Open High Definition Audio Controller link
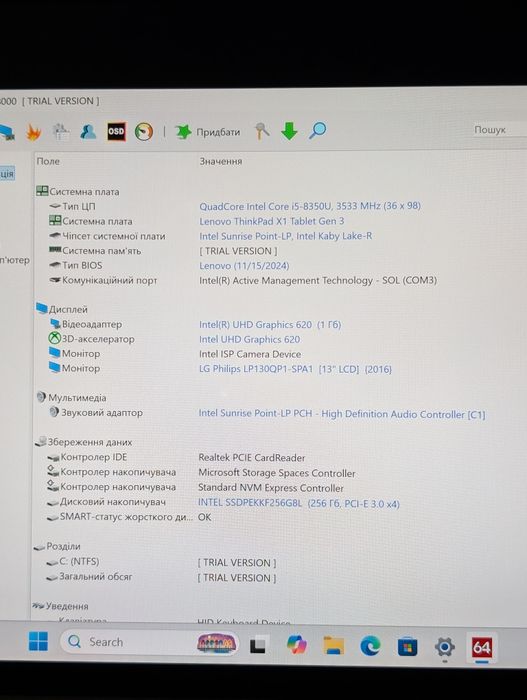527x700 pixels. tap(342, 414)
